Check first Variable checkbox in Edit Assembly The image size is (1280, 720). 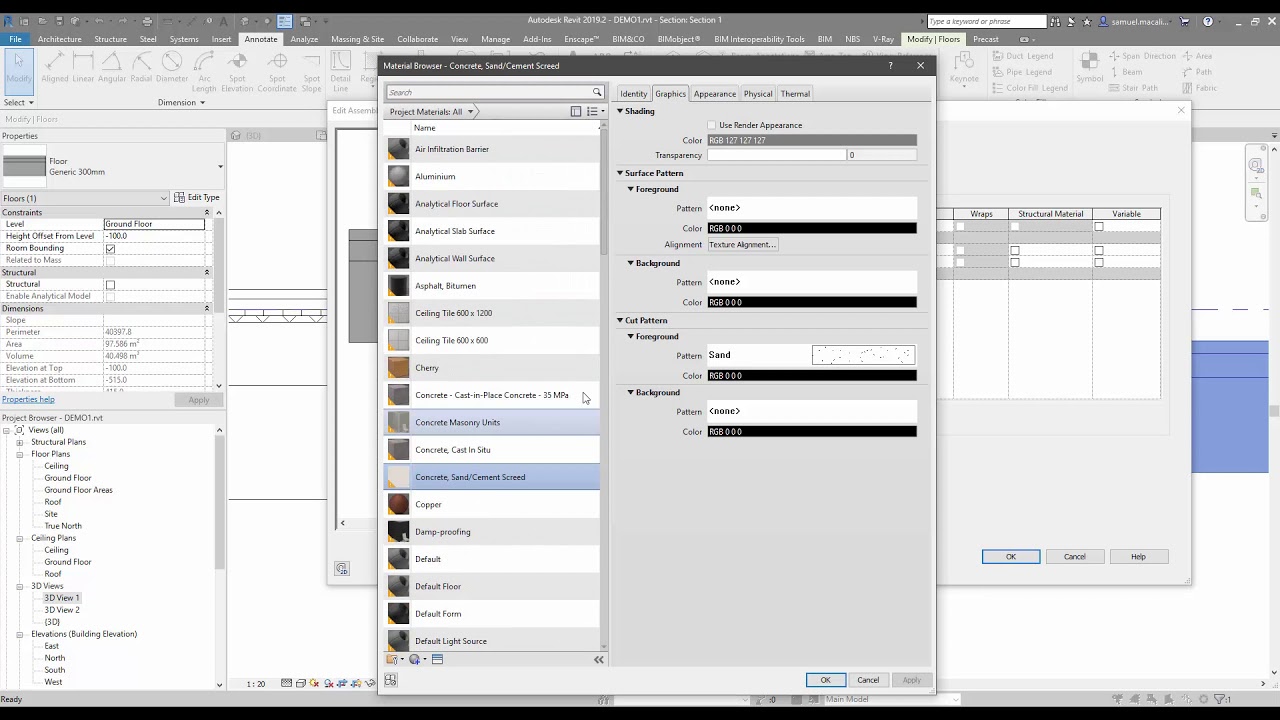[1098, 227]
